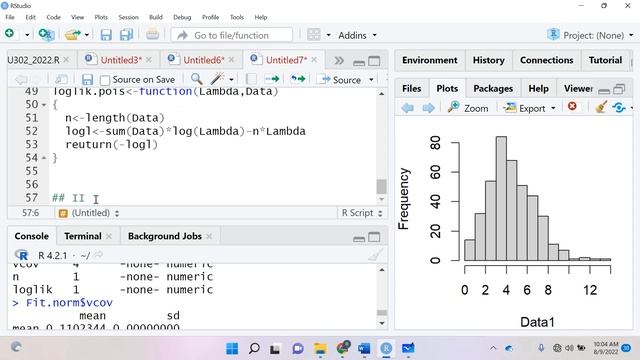This screenshot has width=640, height=360.
Task: Switch to the Files tab
Action: tap(411, 89)
